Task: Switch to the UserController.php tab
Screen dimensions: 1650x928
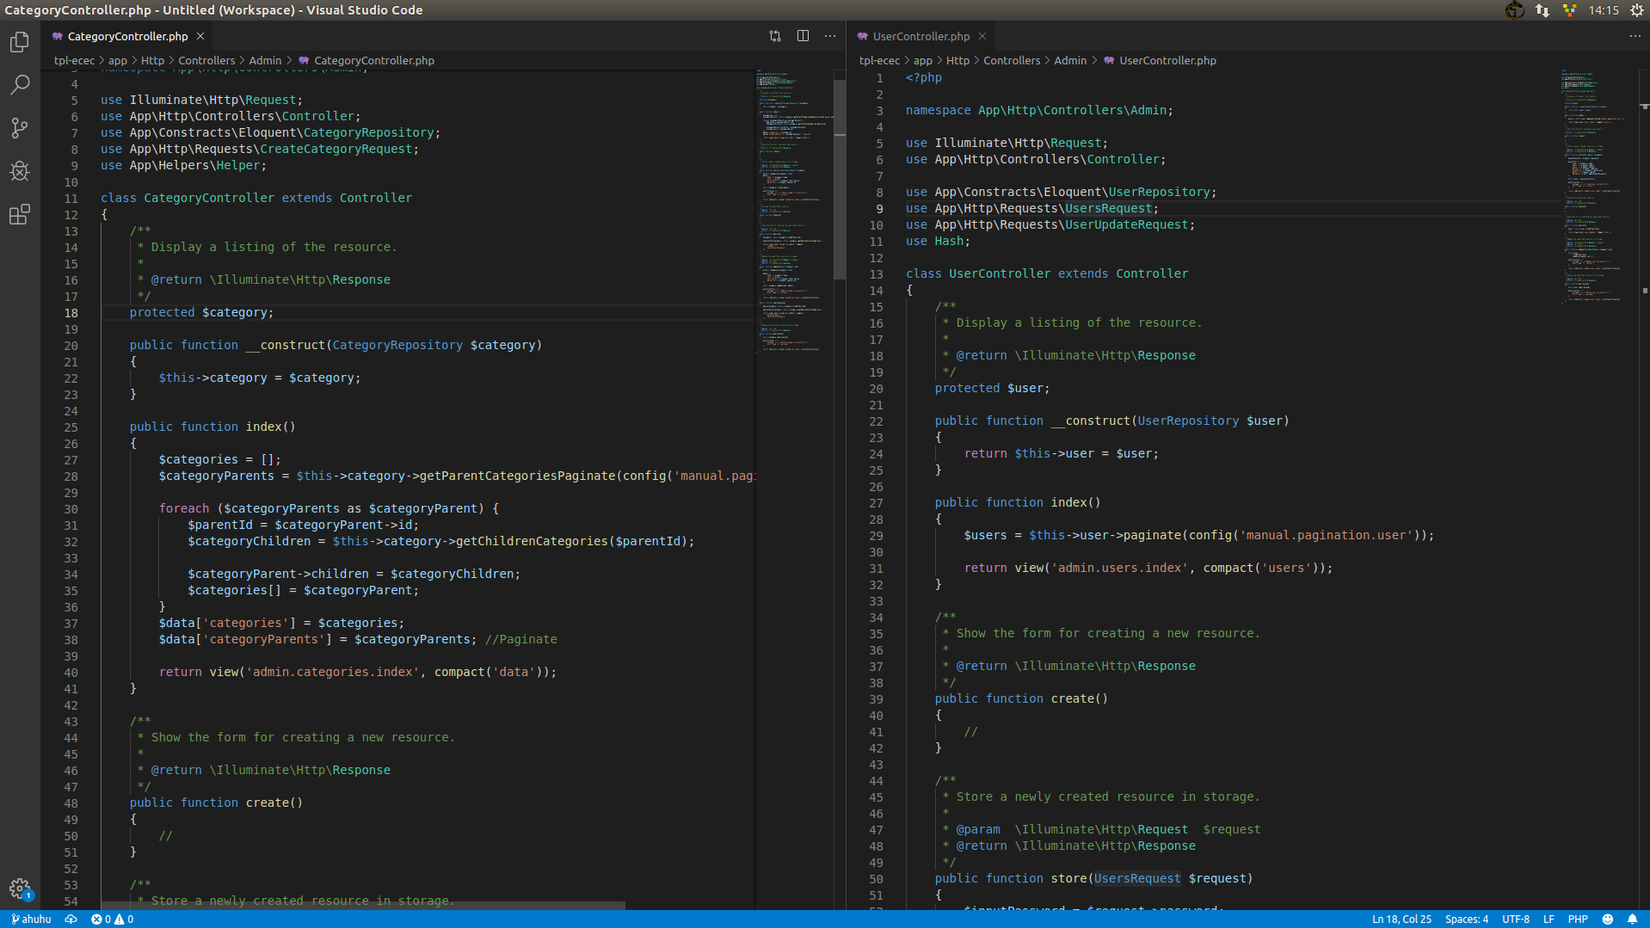Action: (x=920, y=36)
